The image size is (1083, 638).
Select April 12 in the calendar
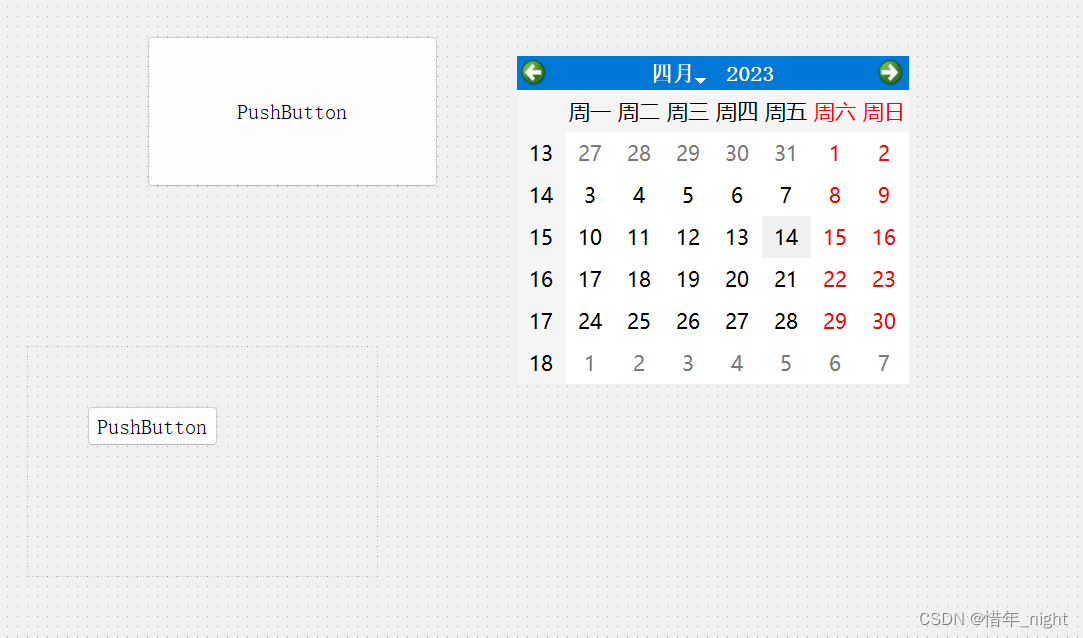pos(688,237)
